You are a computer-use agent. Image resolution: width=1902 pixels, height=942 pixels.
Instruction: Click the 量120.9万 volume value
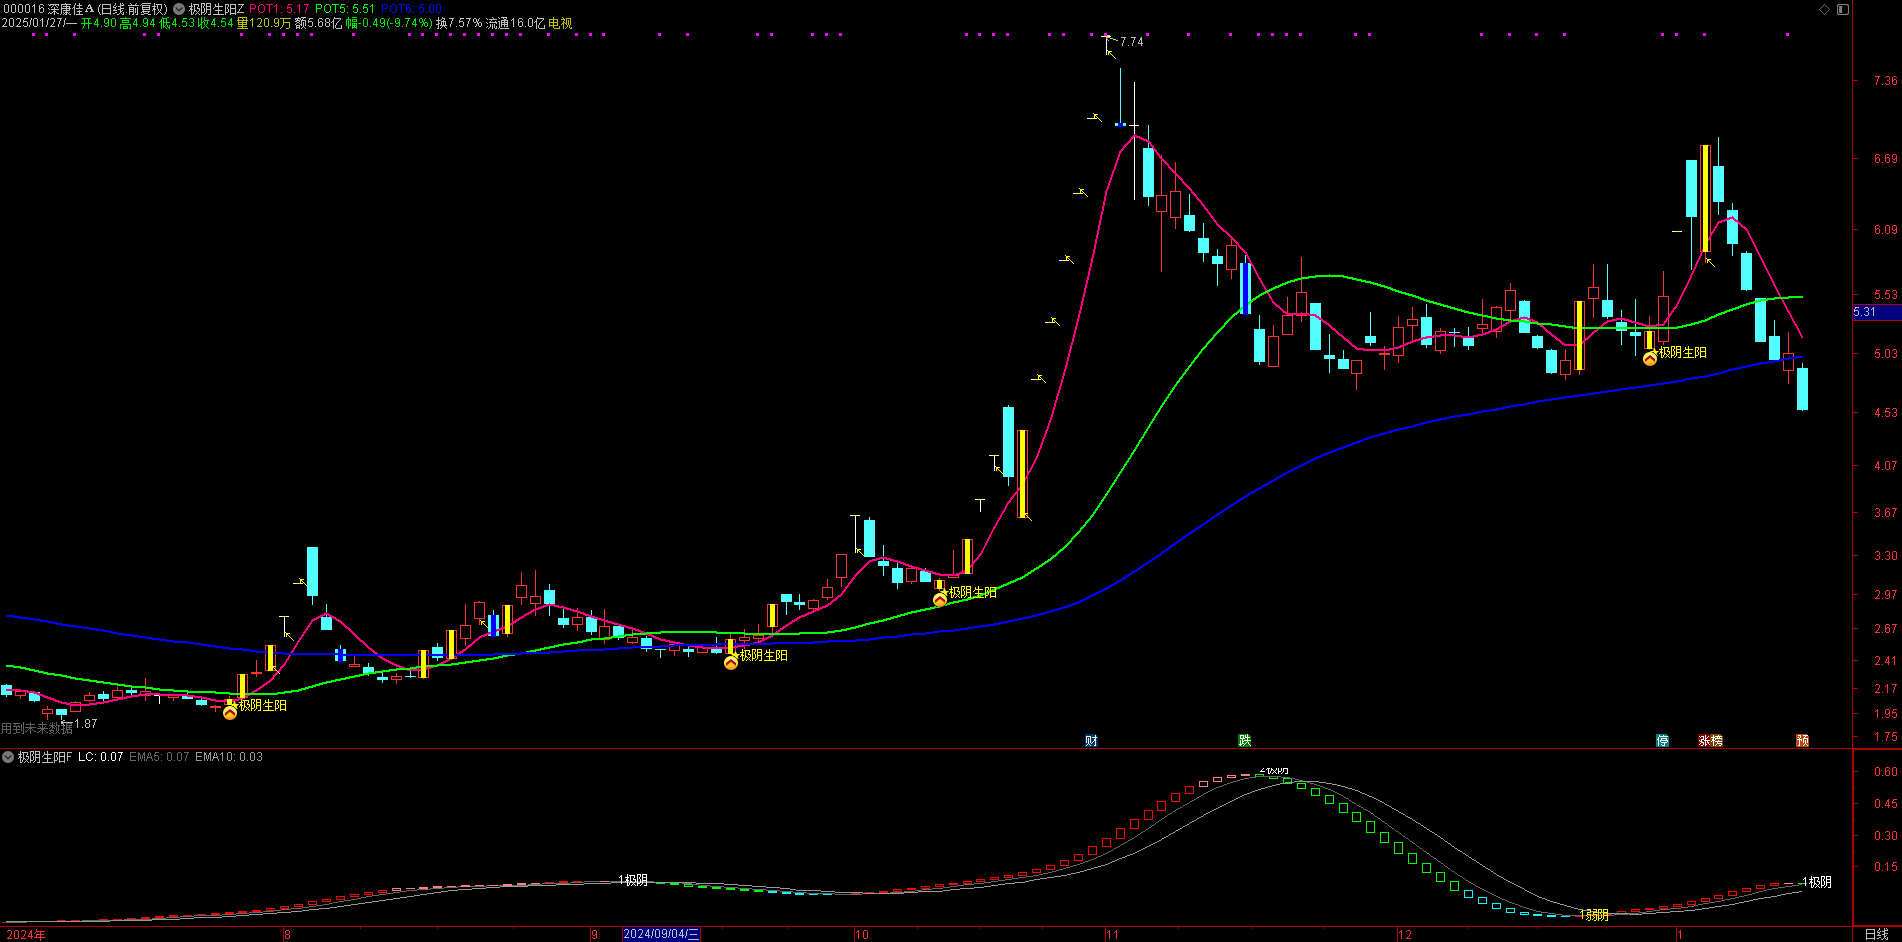pyautogui.click(x=264, y=23)
